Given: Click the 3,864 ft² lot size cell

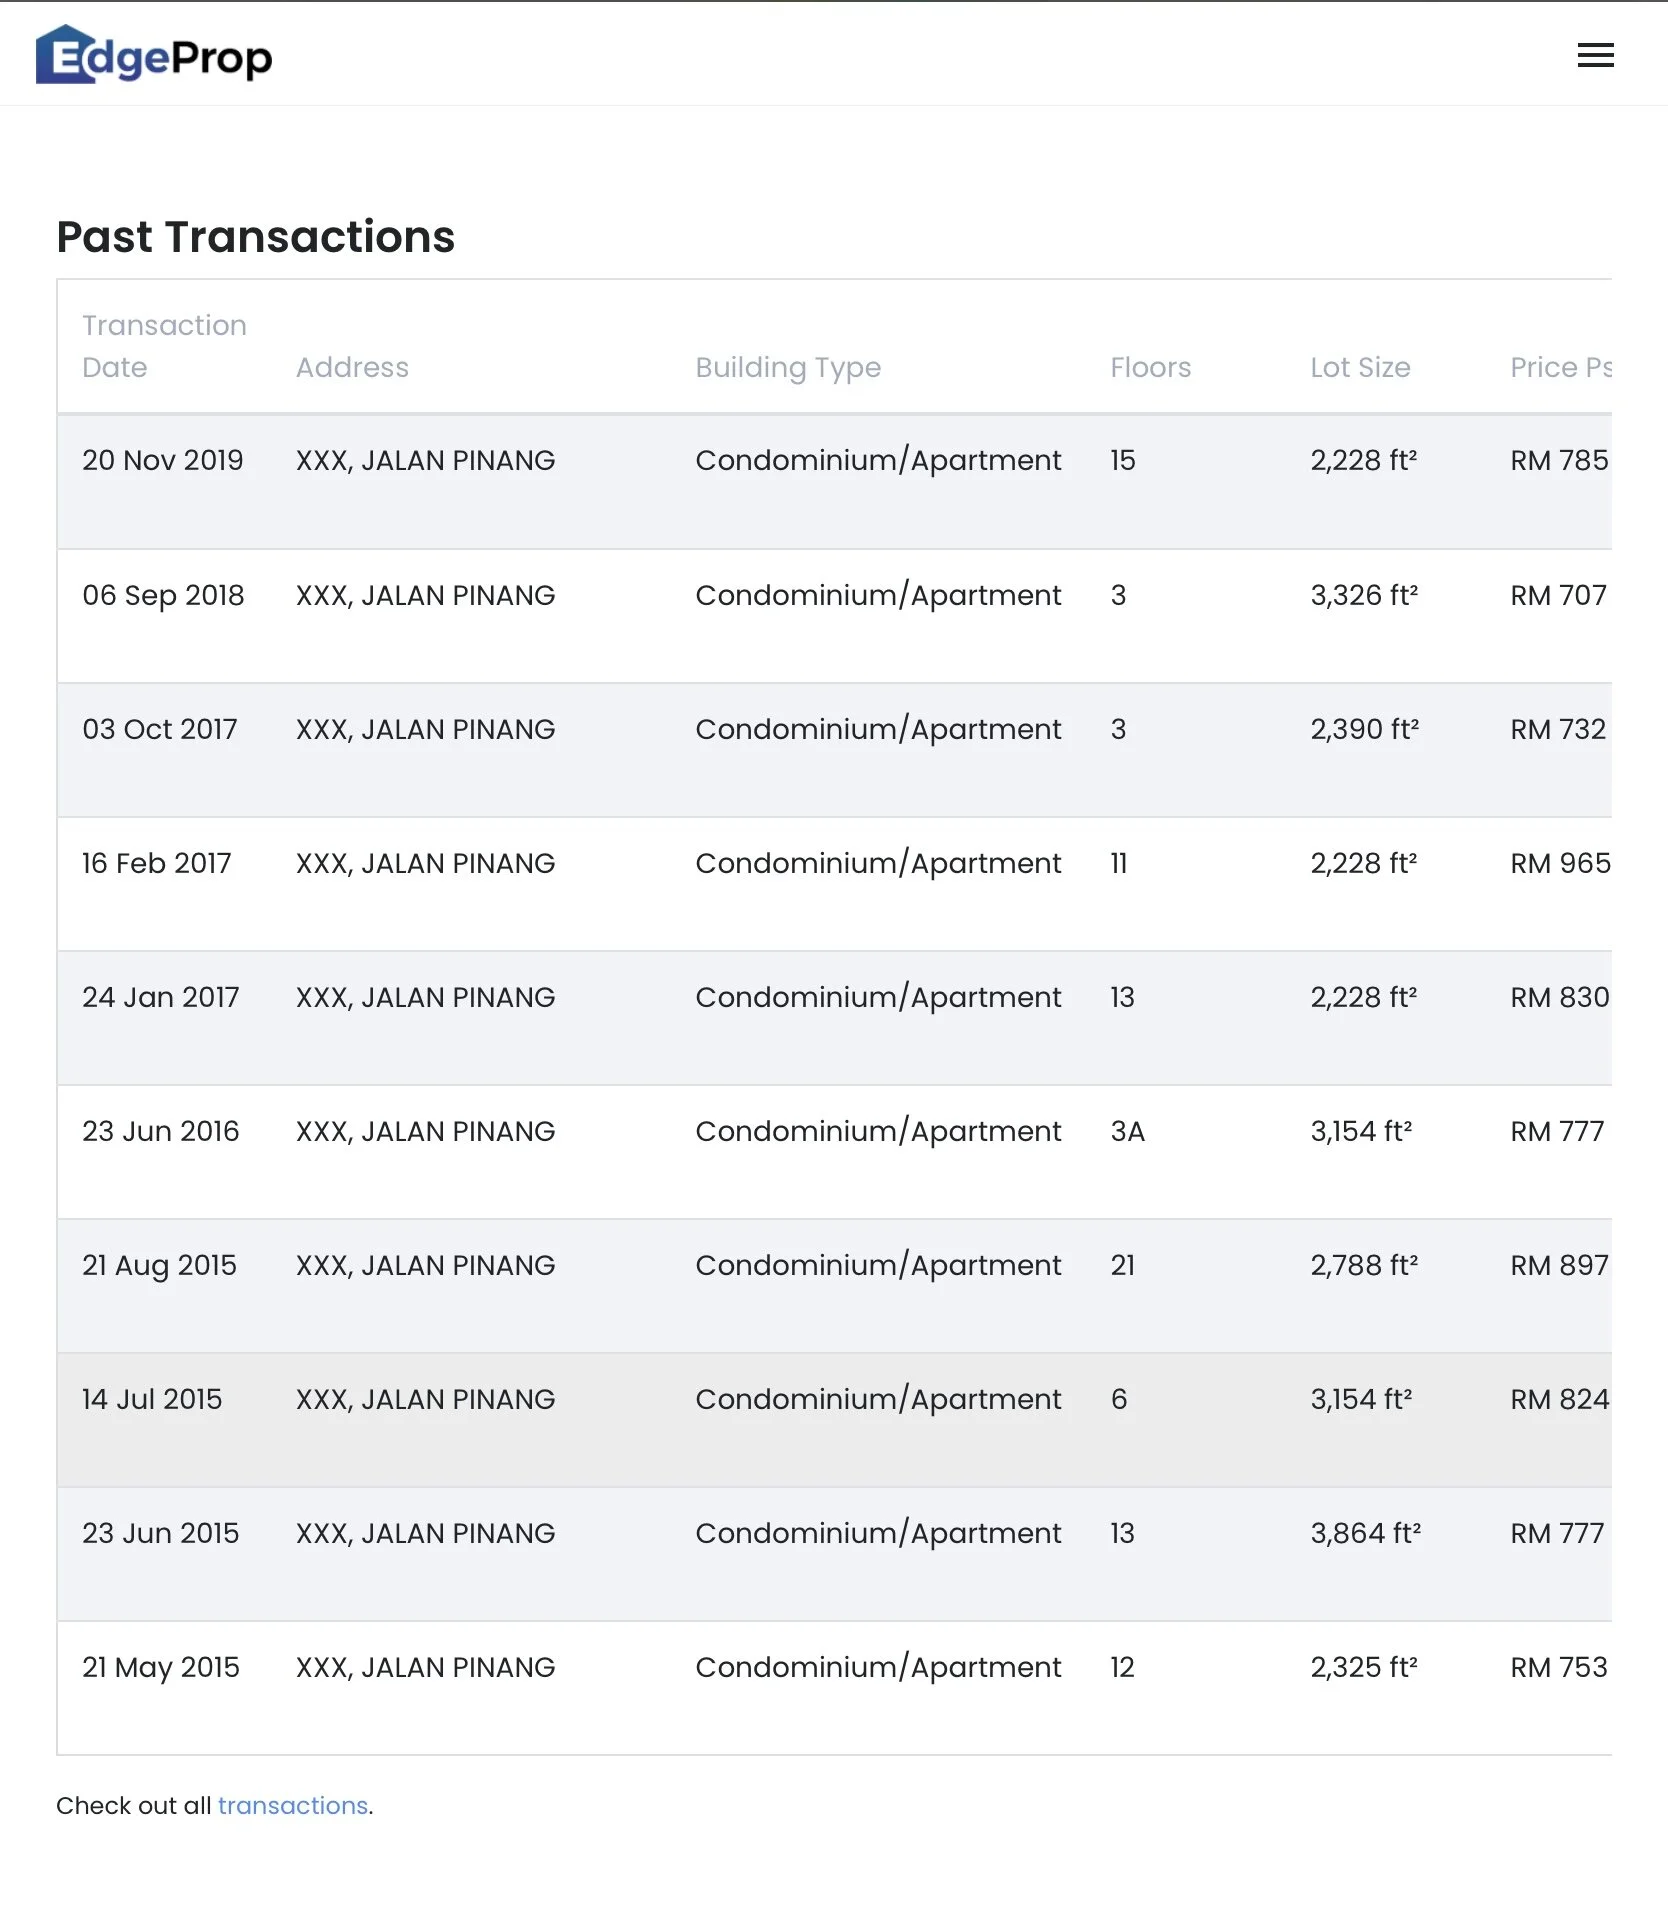Looking at the screenshot, I should point(1365,1533).
